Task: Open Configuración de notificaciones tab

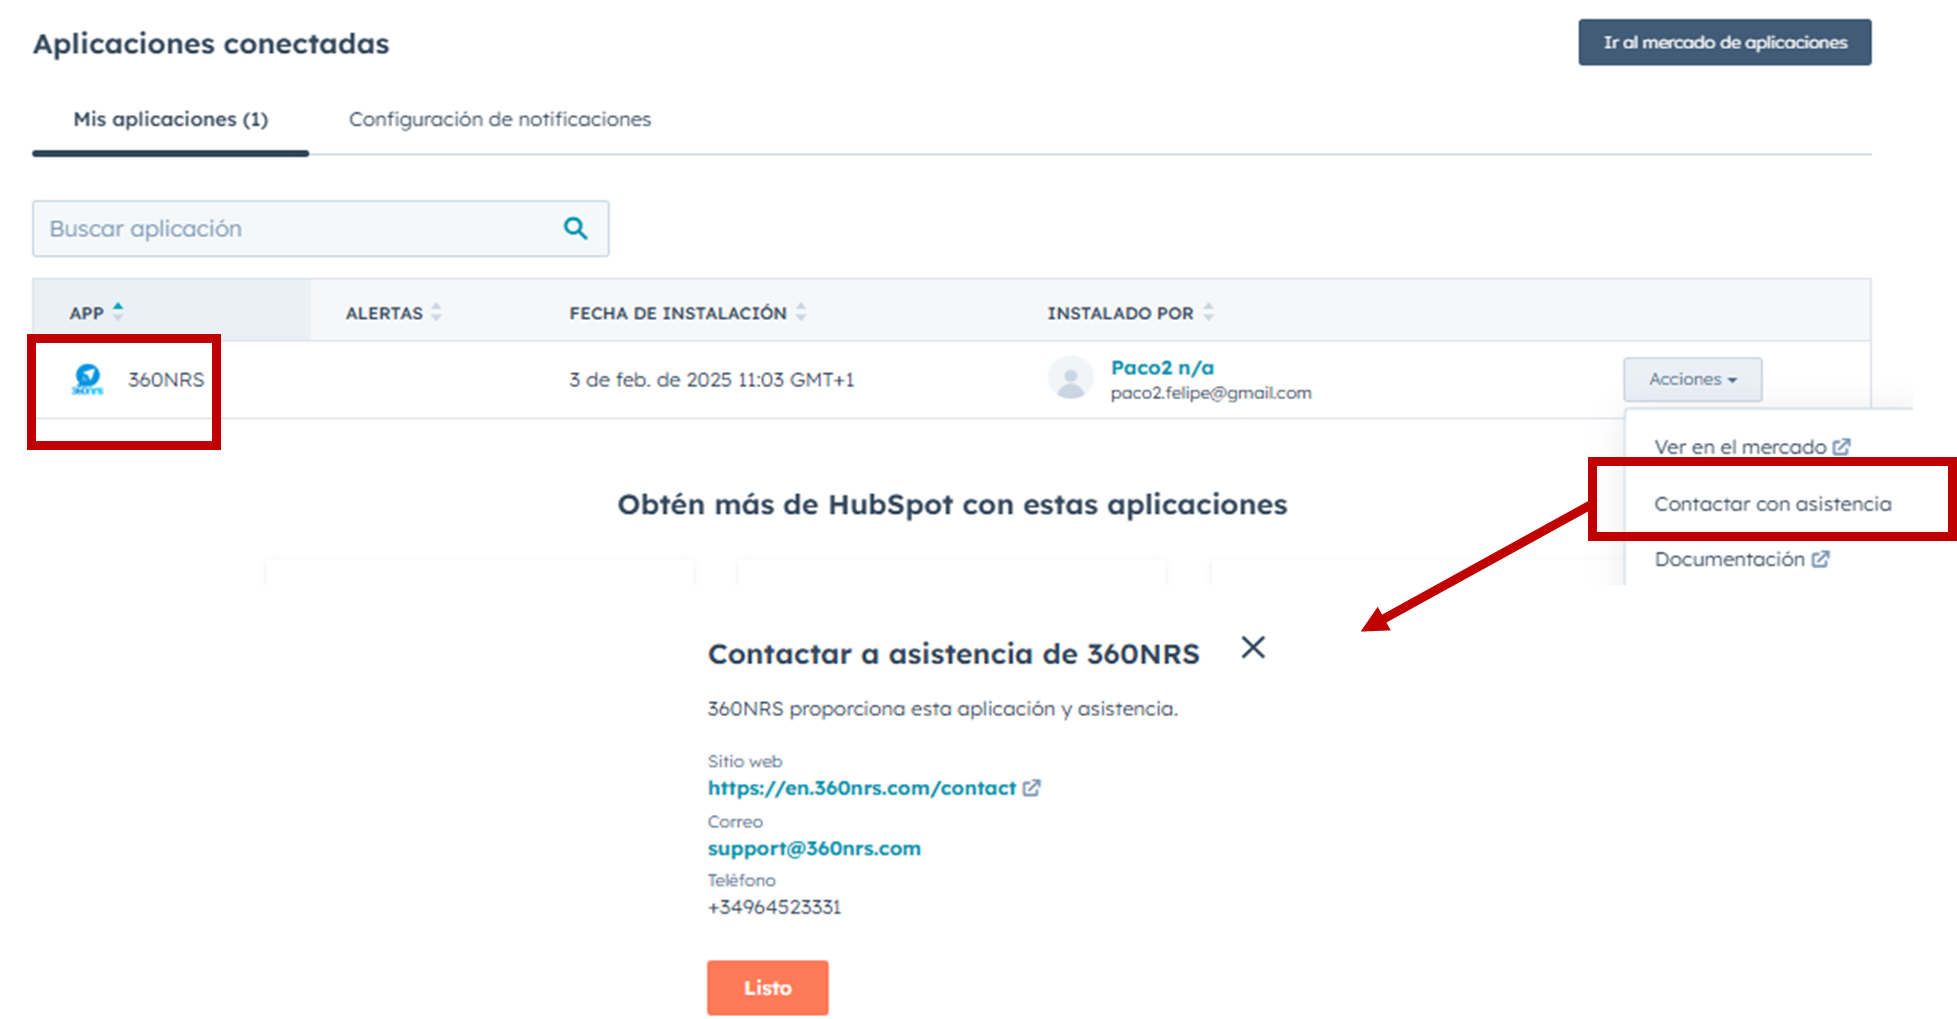Action: point(499,120)
